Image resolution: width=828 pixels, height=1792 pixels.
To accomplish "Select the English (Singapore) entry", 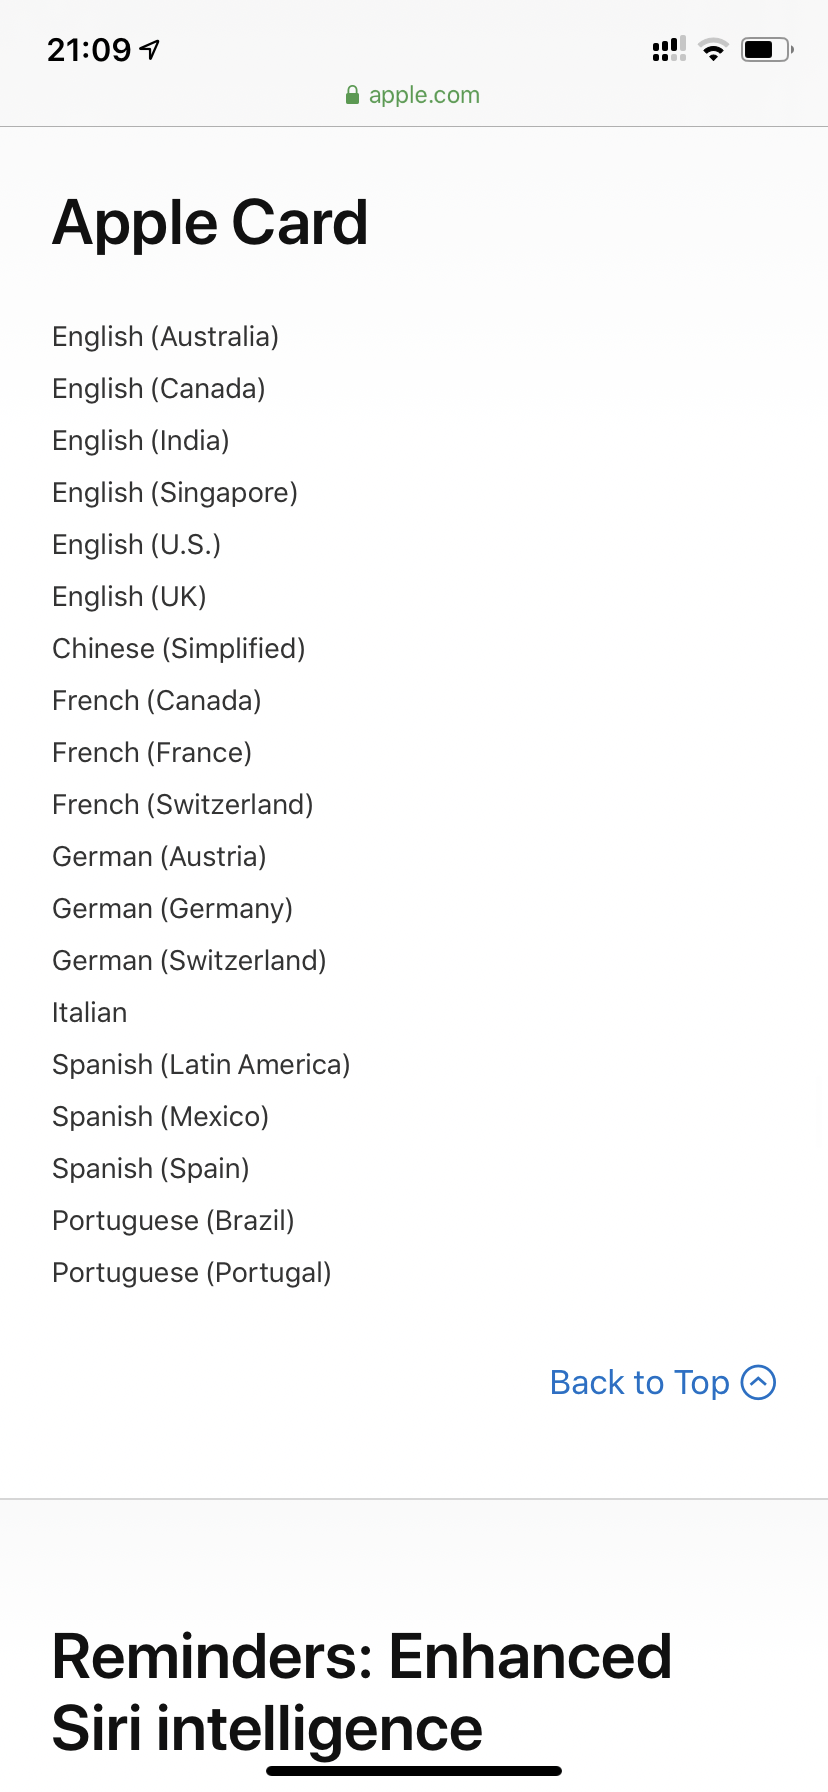I will point(175,492).
